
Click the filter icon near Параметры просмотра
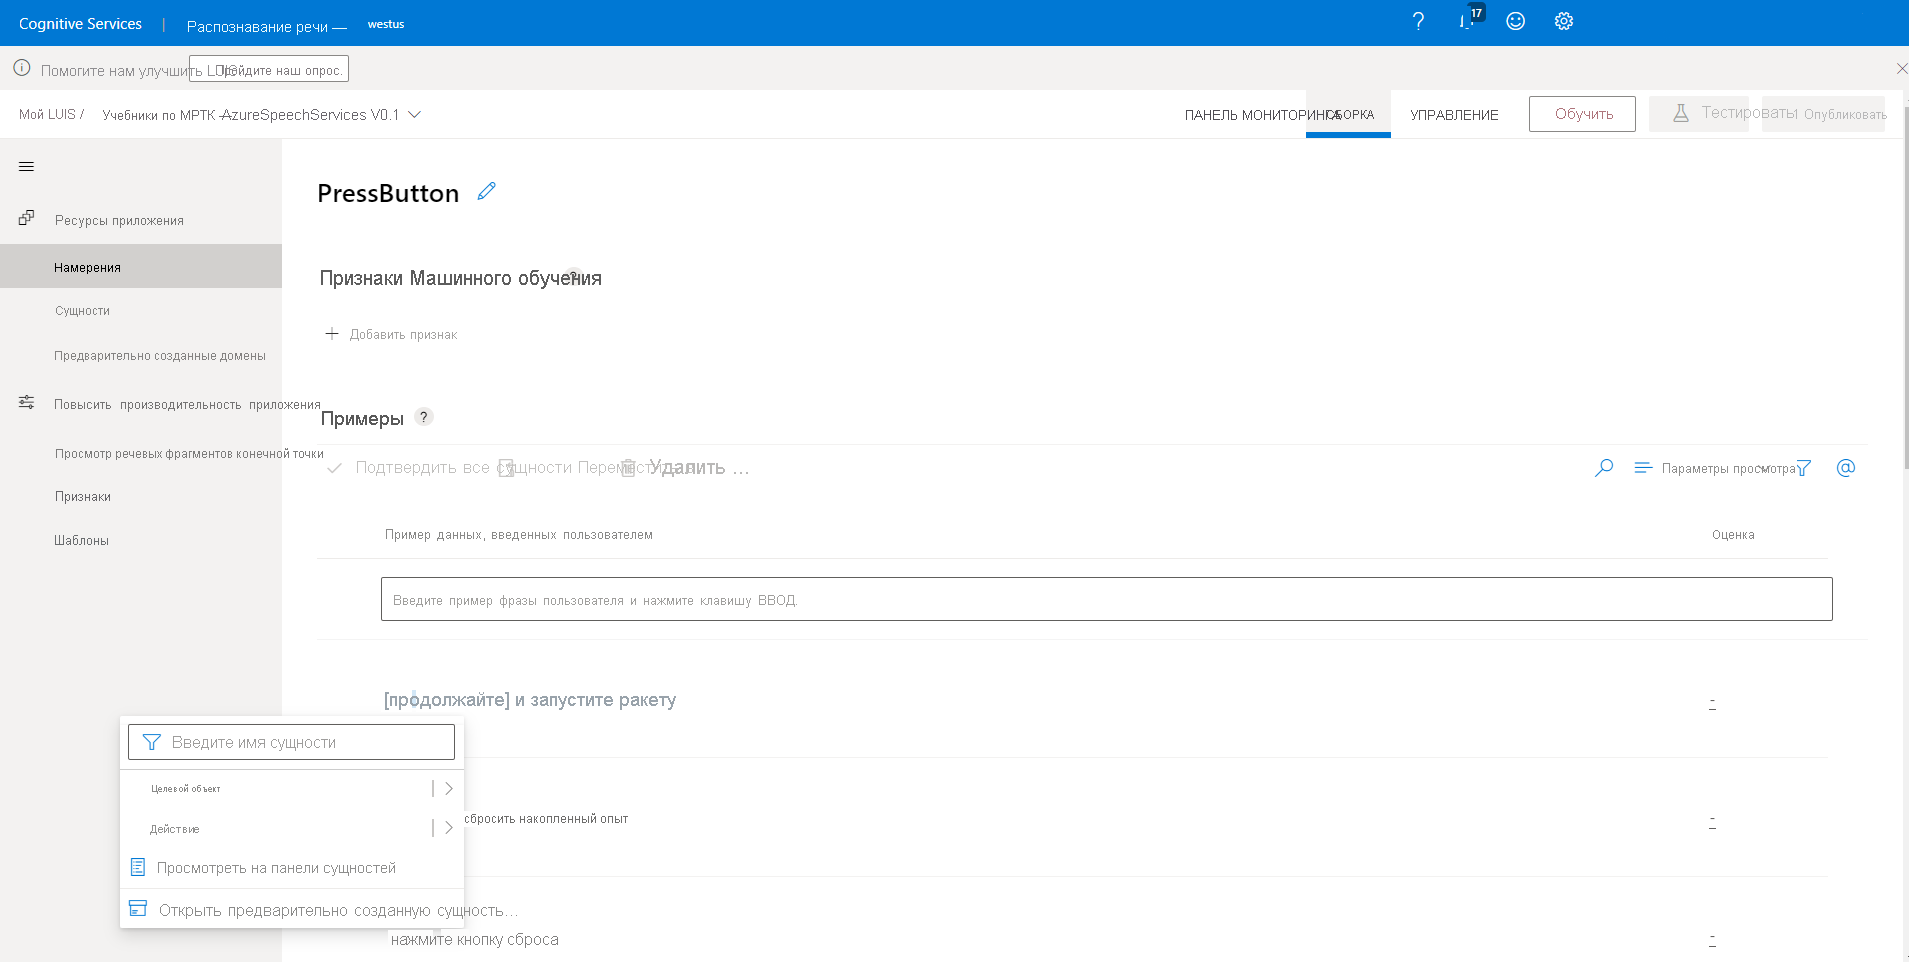pyautogui.click(x=1803, y=467)
